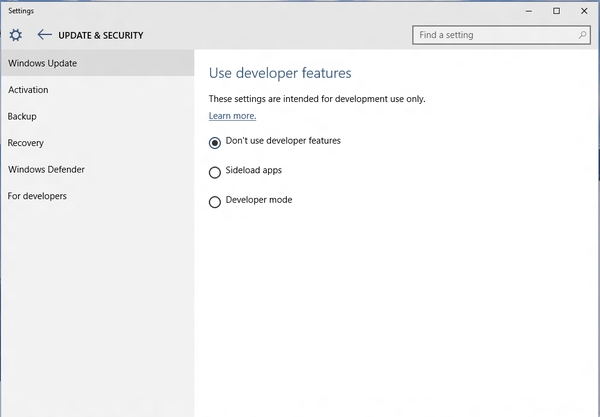Close the Settings window

coord(584,10)
